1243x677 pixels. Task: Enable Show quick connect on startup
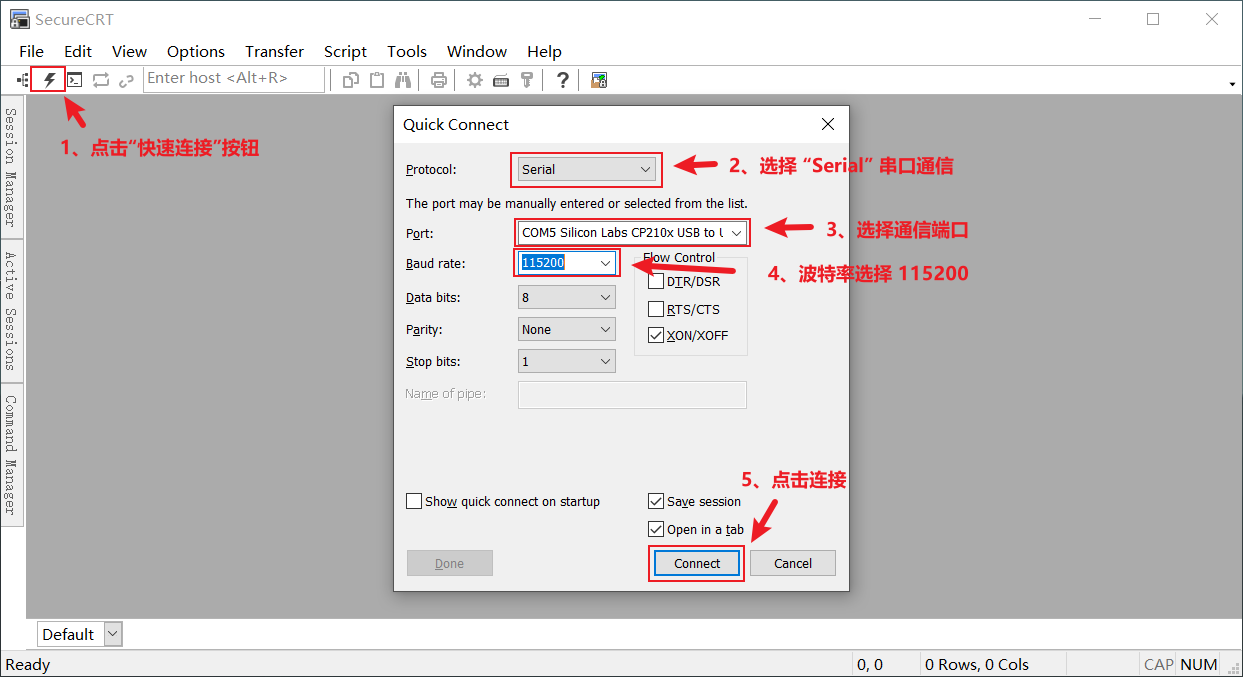[414, 501]
